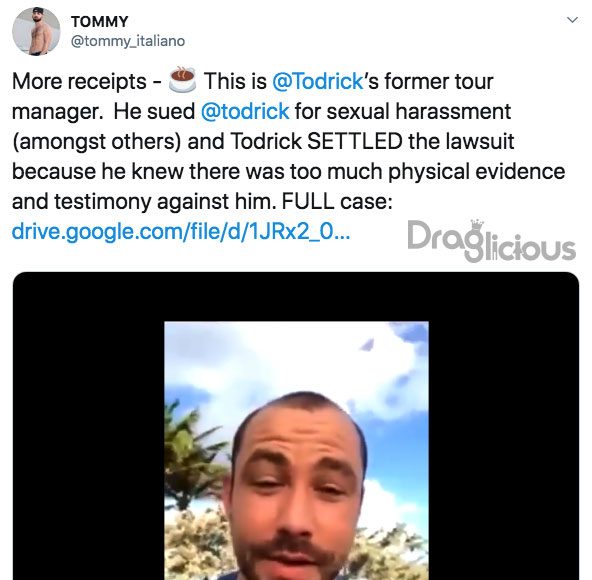Click "physical evidence" in the tweet body
The image size is (592, 580).
tap(476, 172)
